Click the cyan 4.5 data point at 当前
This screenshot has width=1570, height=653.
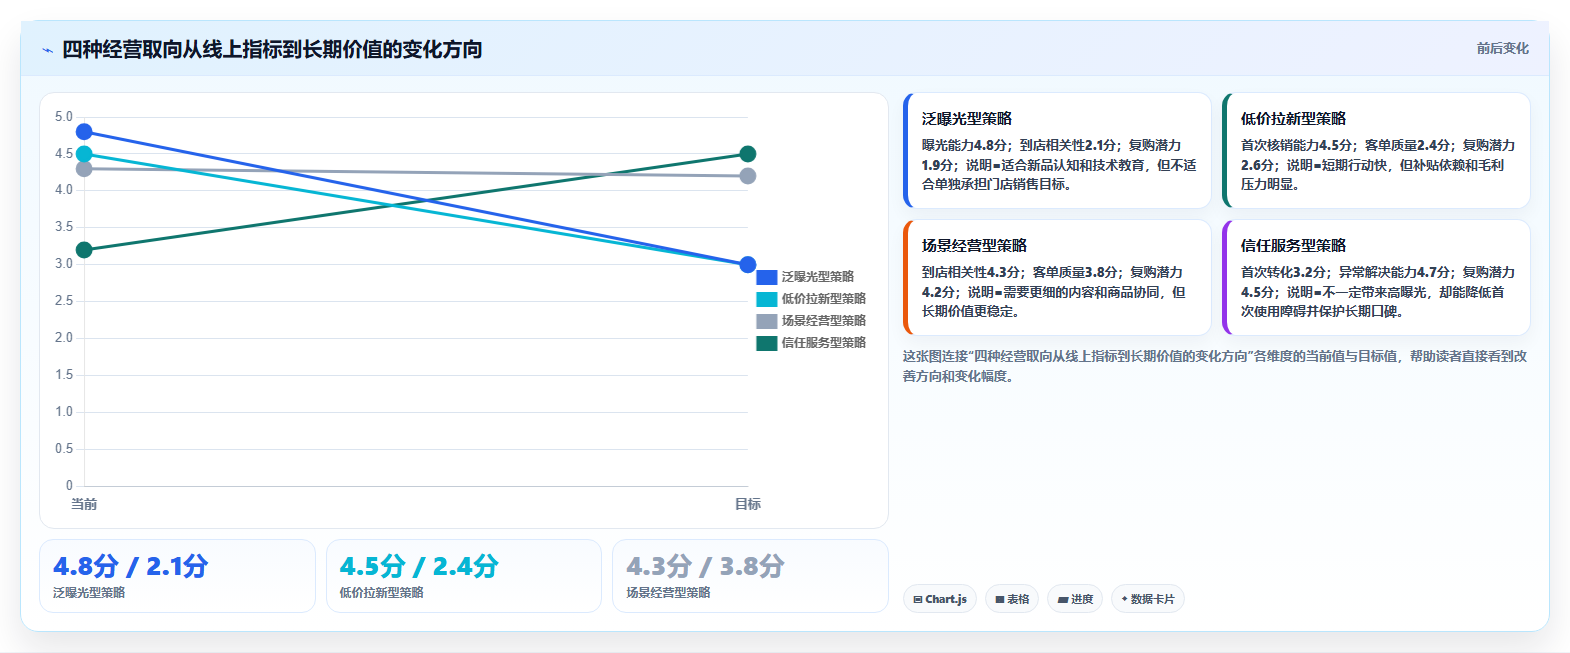[x=84, y=154]
